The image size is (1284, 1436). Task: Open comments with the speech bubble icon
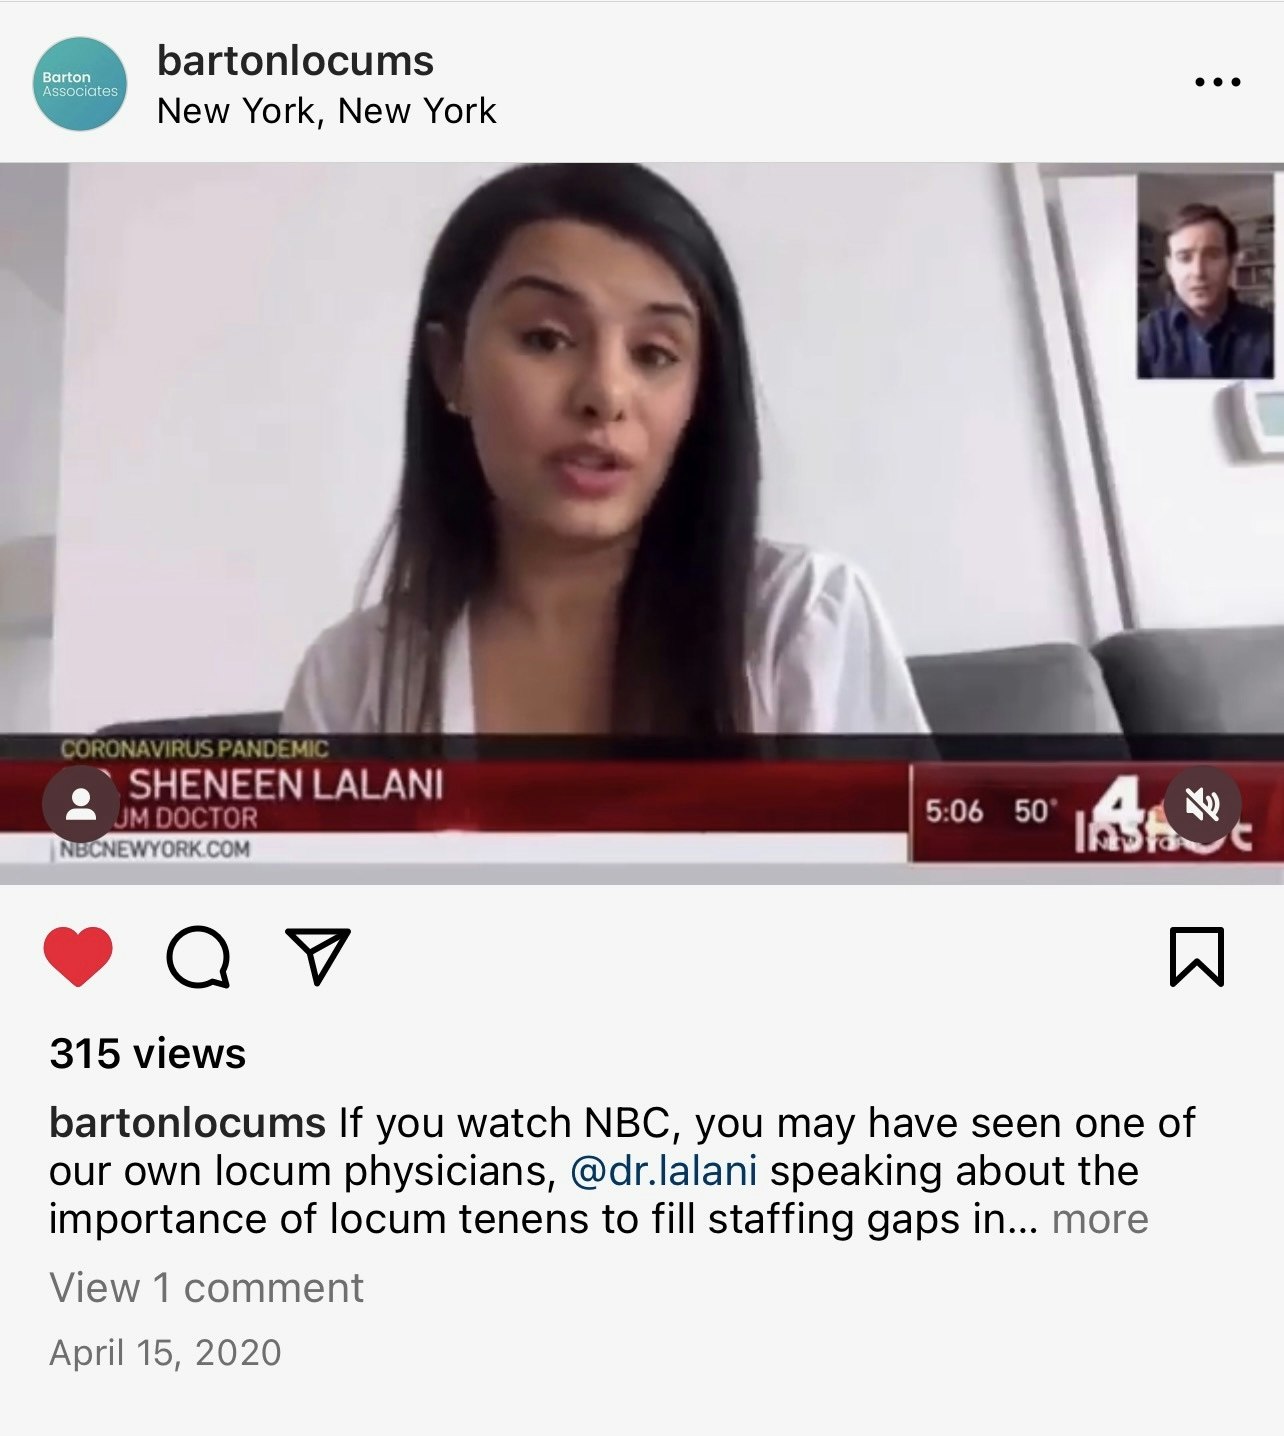[198, 957]
